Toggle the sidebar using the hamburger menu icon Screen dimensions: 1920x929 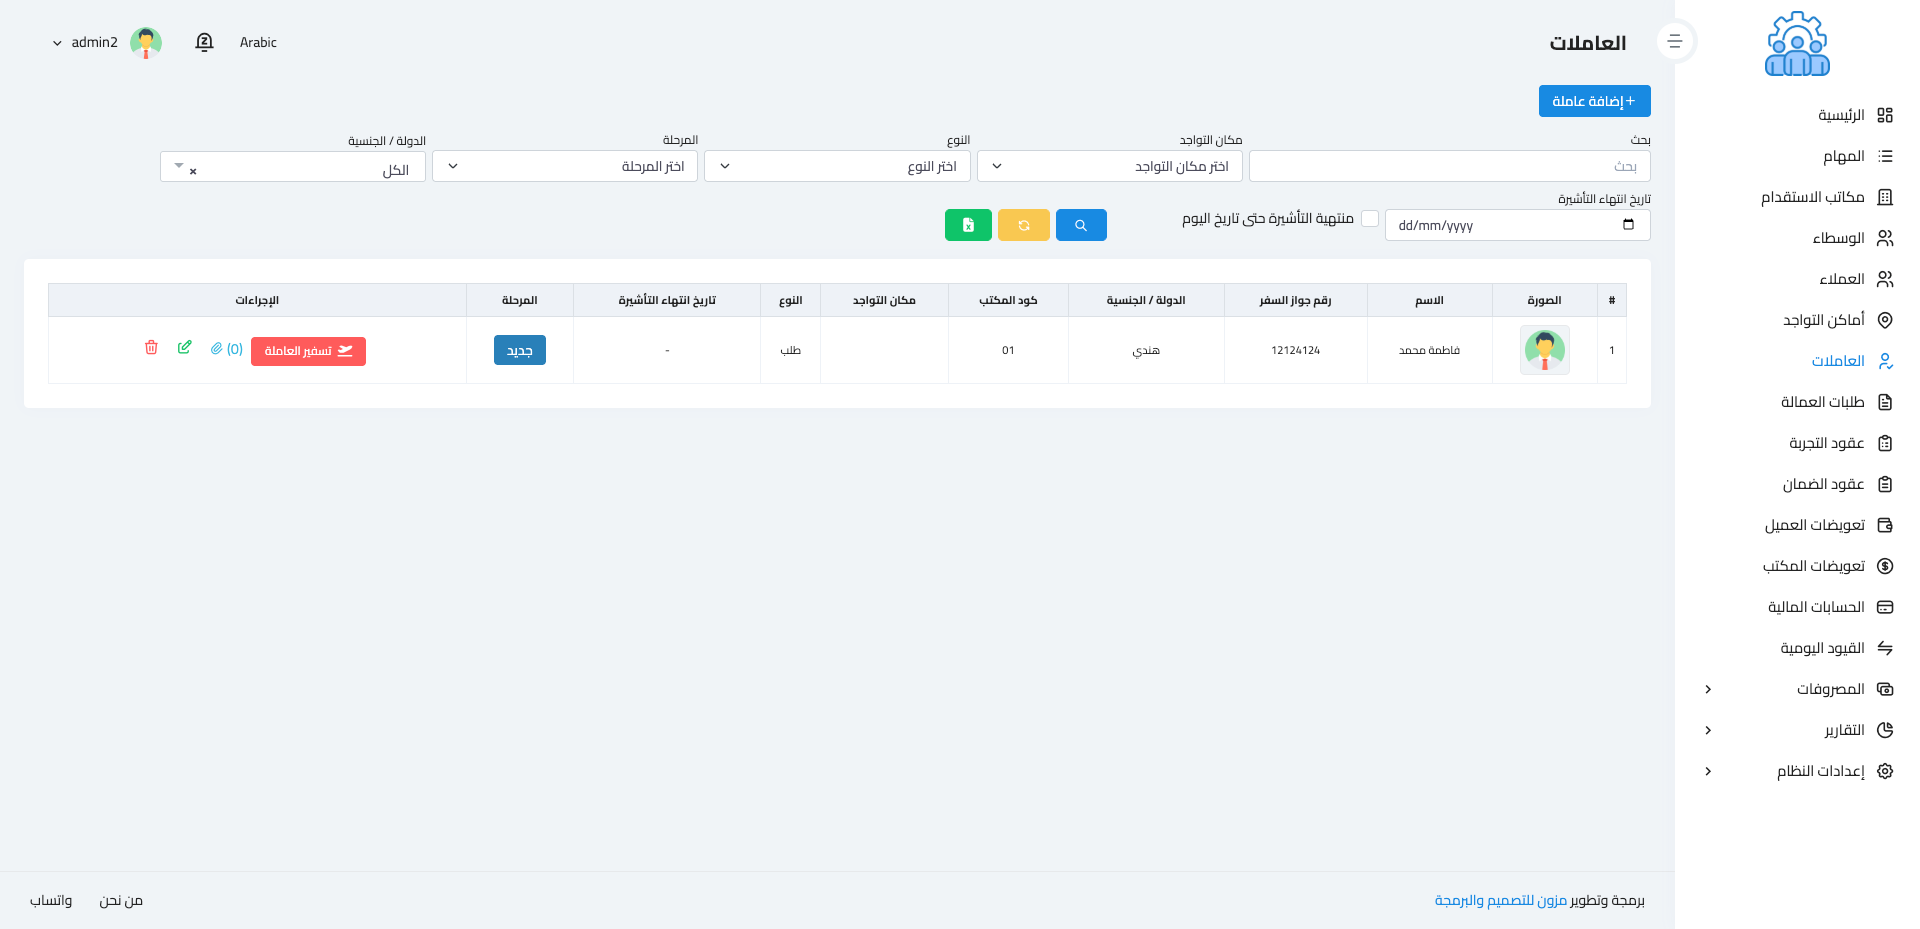(1675, 42)
